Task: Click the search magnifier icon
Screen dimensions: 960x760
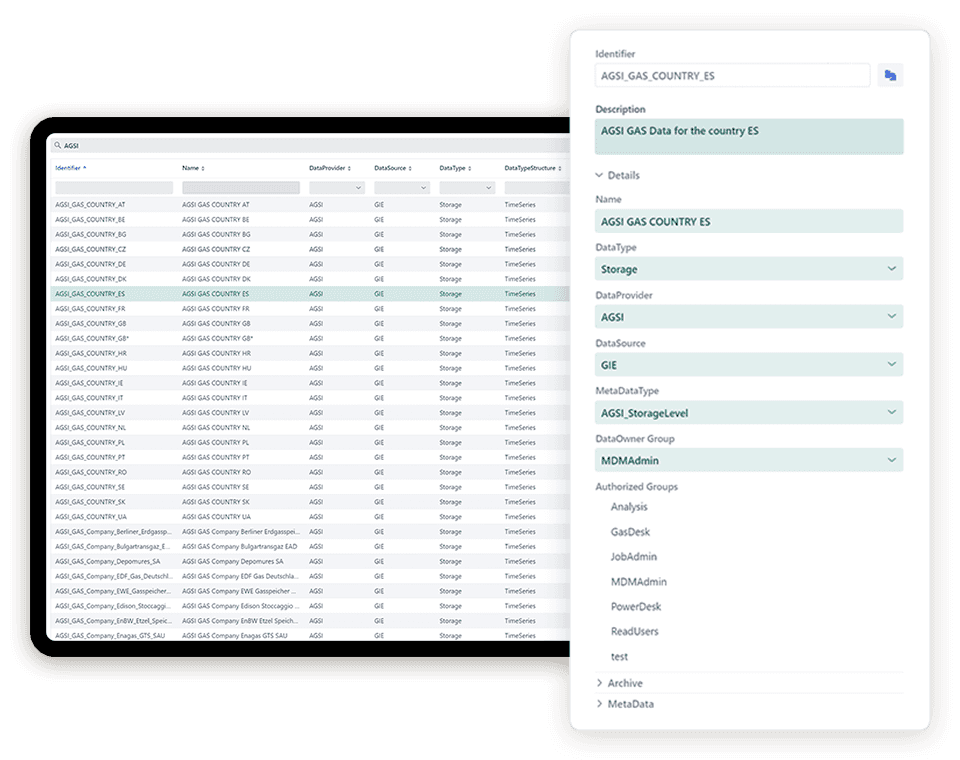Action: pyautogui.click(x=59, y=145)
